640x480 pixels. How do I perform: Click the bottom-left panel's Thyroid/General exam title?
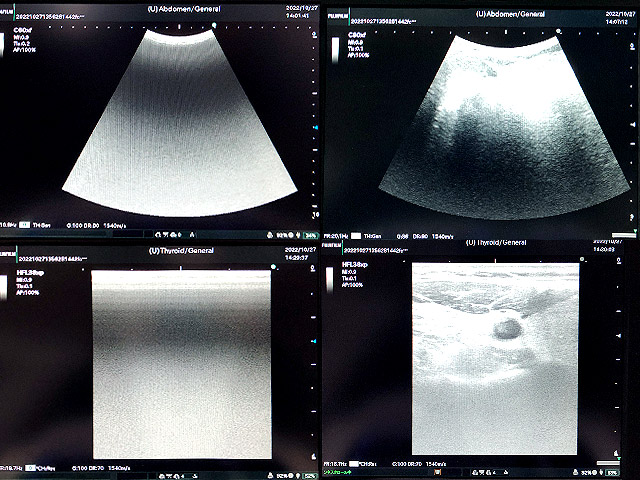181,250
